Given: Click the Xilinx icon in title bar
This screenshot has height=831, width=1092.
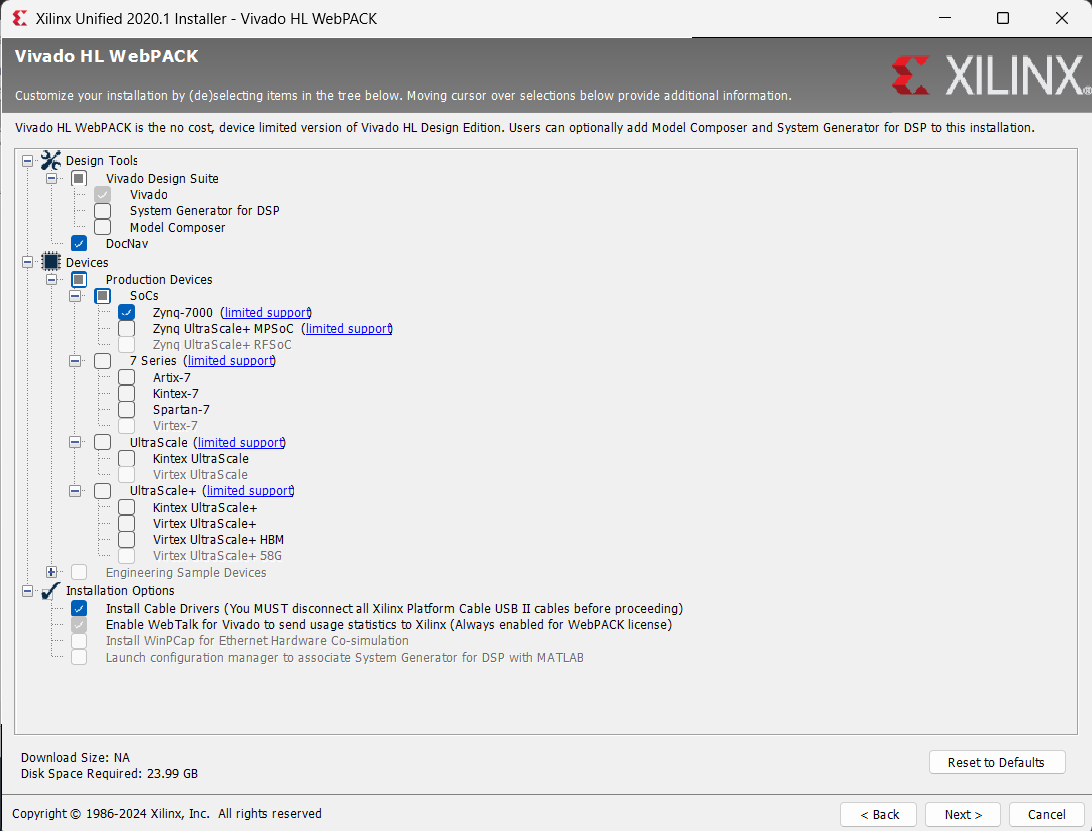Looking at the screenshot, I should 20,19.
